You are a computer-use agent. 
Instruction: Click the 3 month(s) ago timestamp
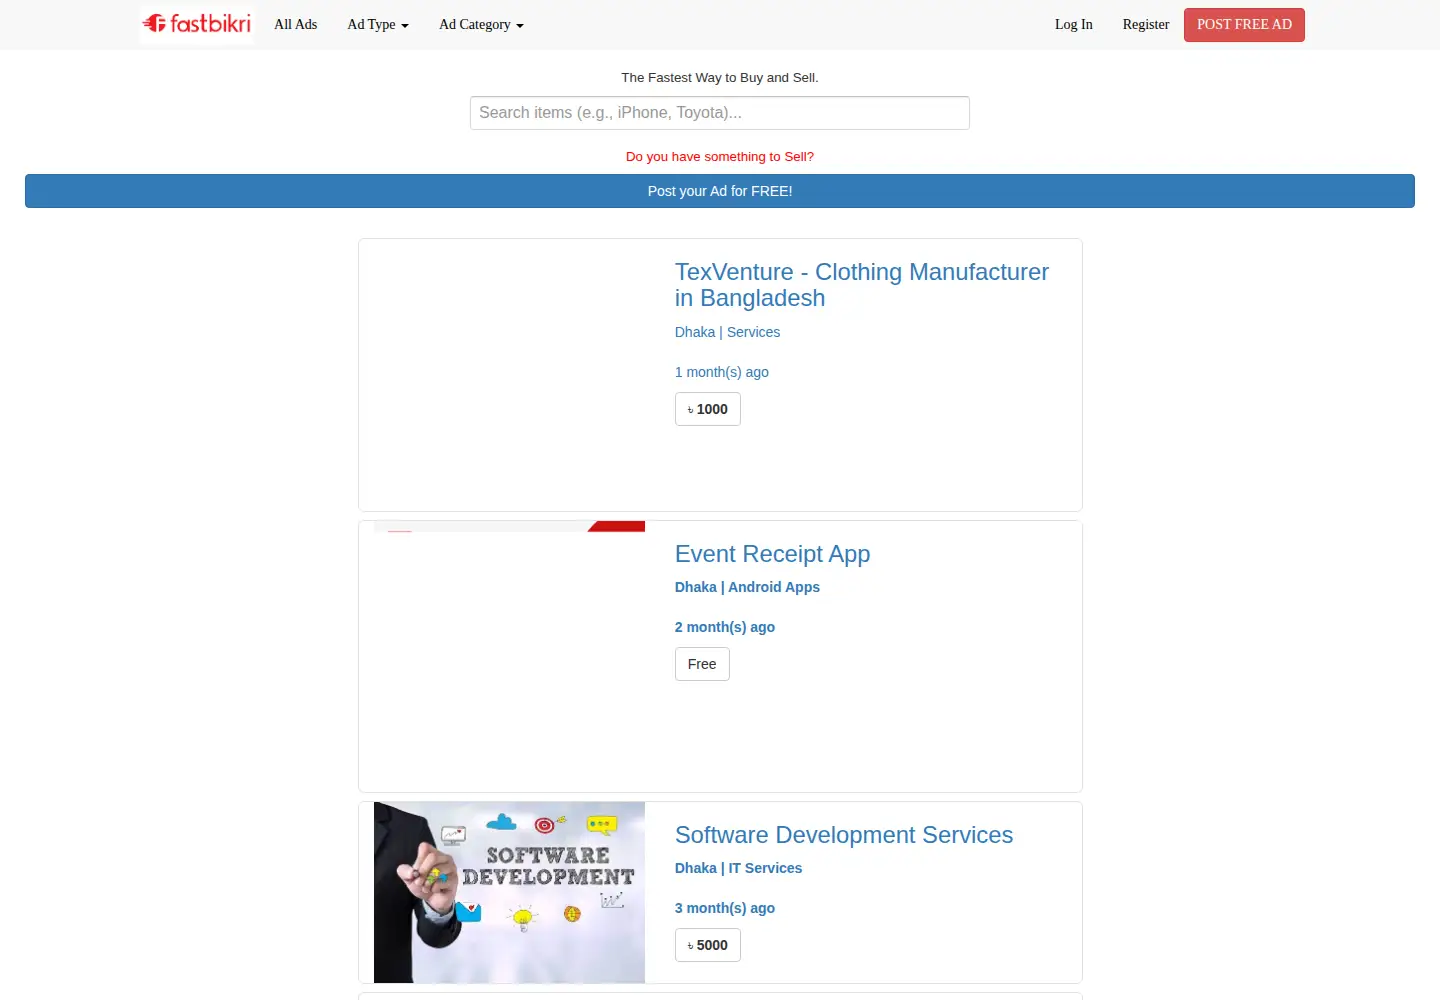(x=725, y=908)
